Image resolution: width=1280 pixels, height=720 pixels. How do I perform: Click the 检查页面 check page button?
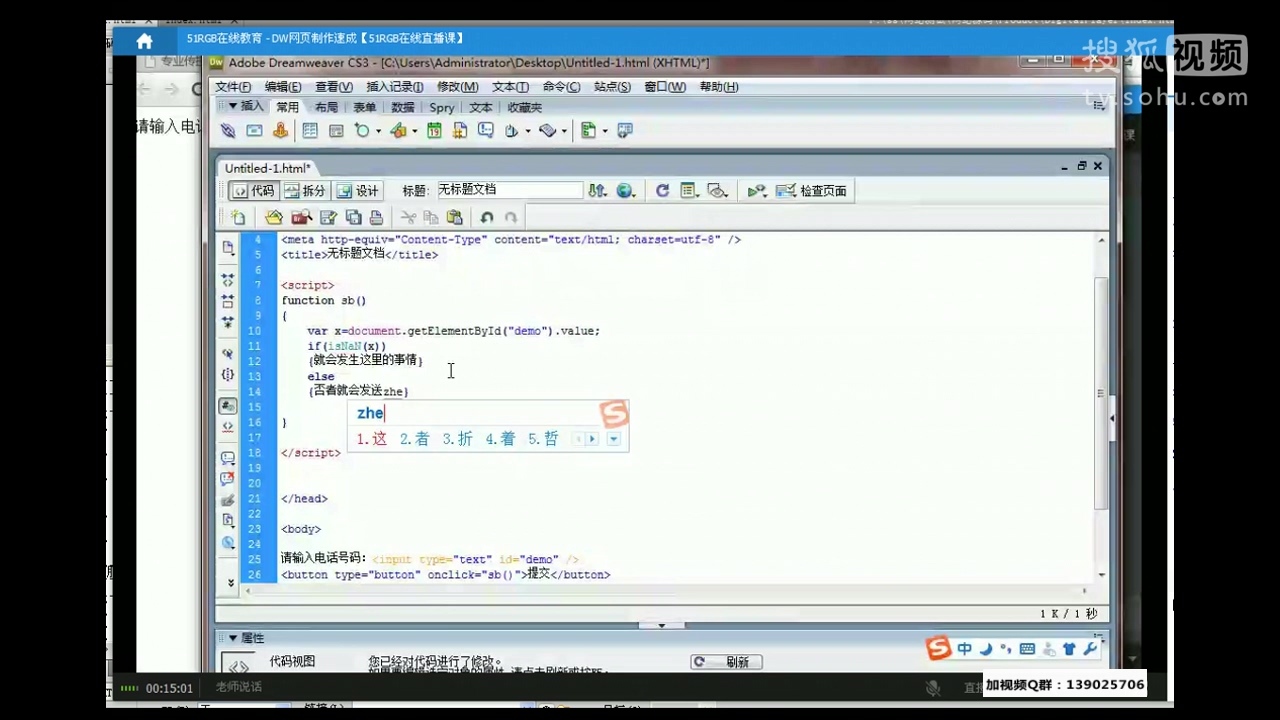[x=812, y=191]
